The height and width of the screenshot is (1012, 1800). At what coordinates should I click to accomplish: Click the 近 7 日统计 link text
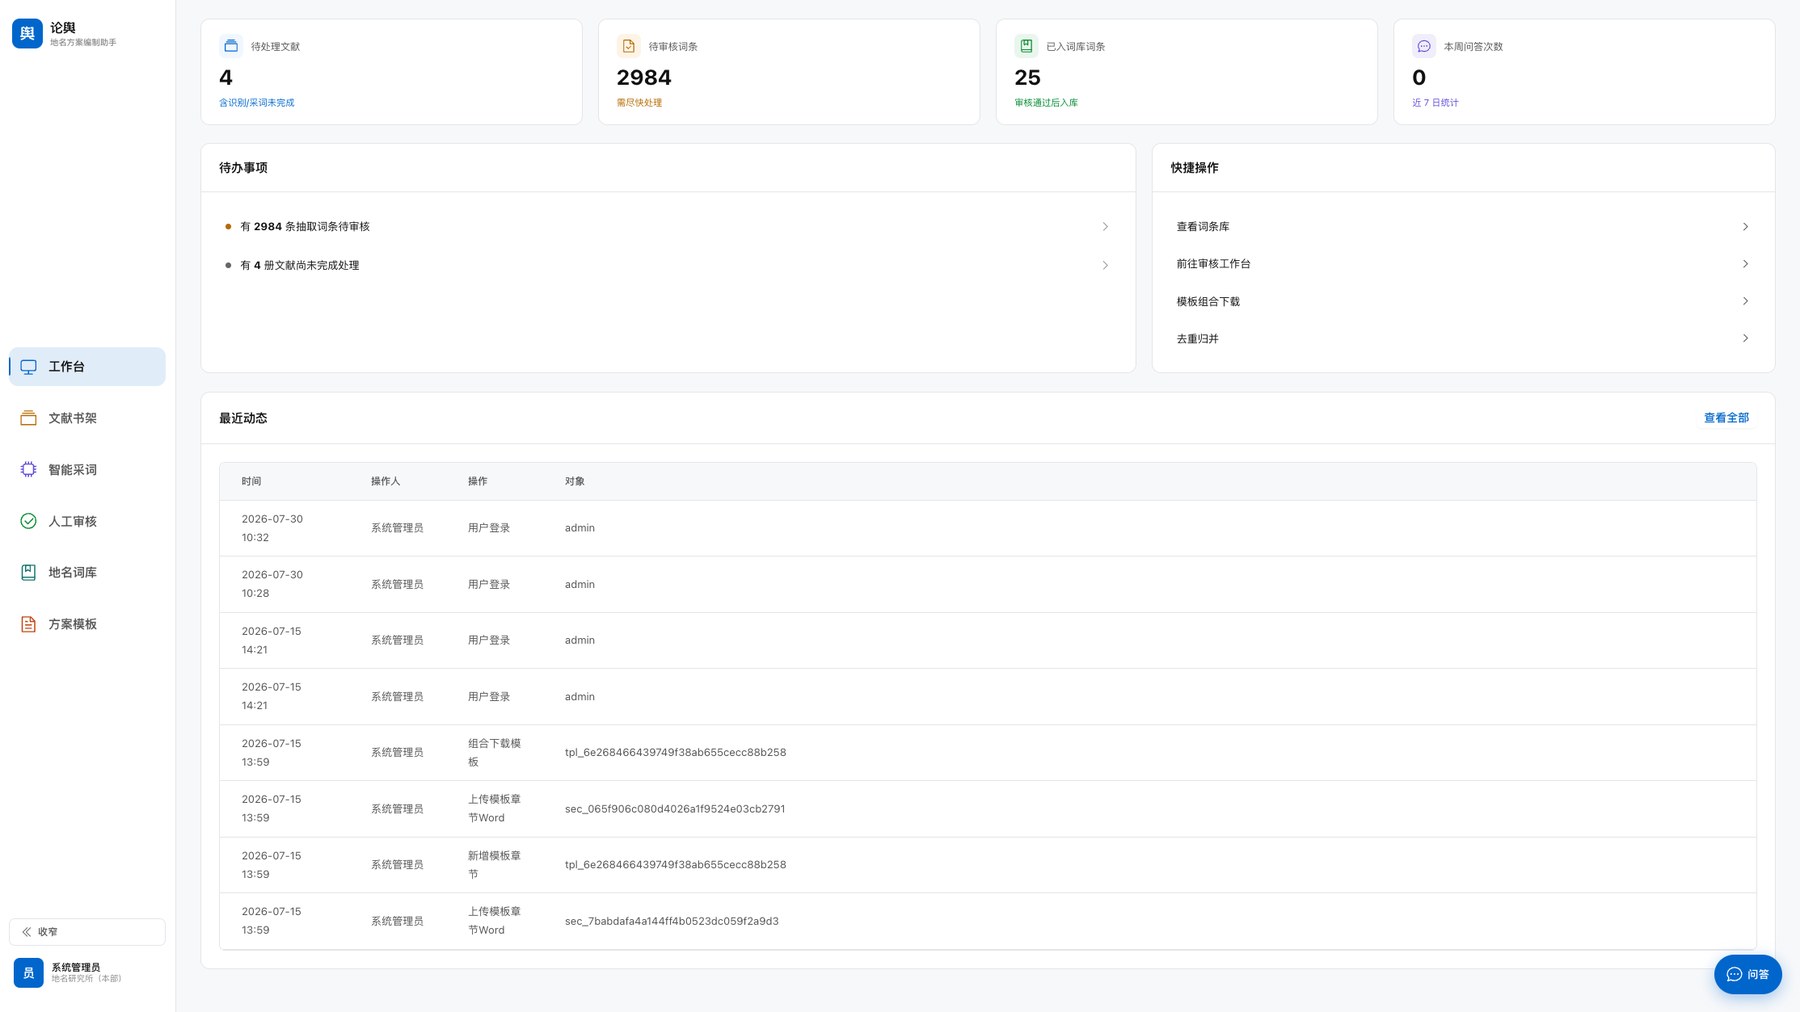coord(1435,103)
